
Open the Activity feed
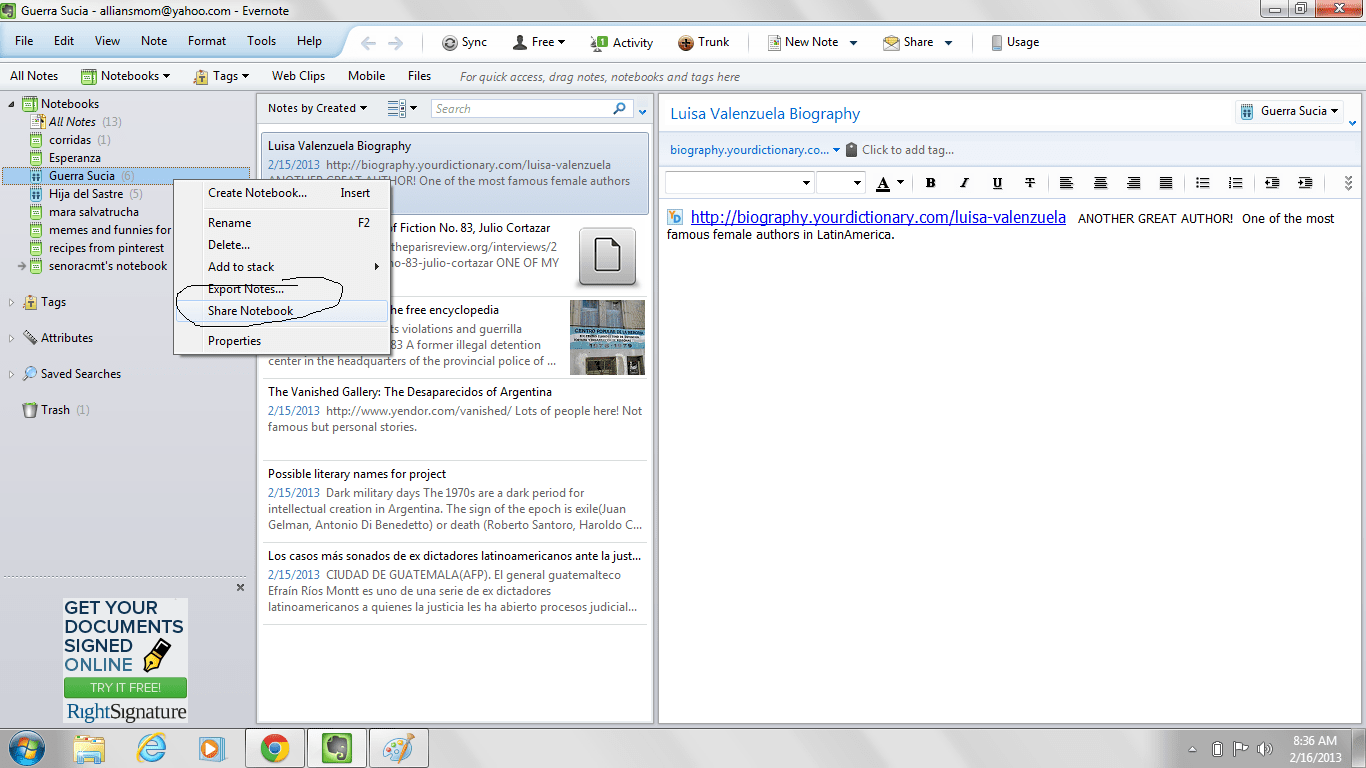click(x=622, y=42)
